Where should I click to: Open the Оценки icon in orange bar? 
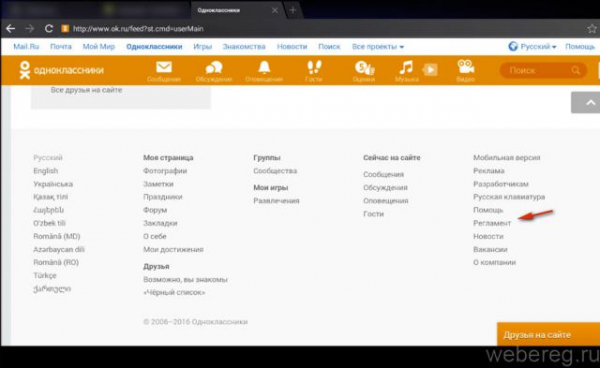click(364, 68)
